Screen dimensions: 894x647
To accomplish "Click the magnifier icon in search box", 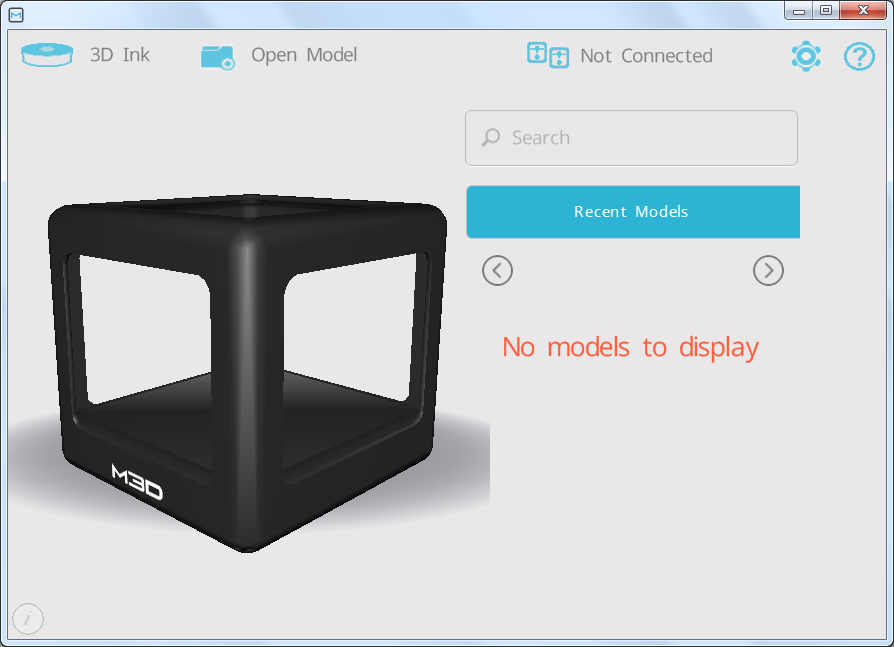I will click(x=491, y=138).
